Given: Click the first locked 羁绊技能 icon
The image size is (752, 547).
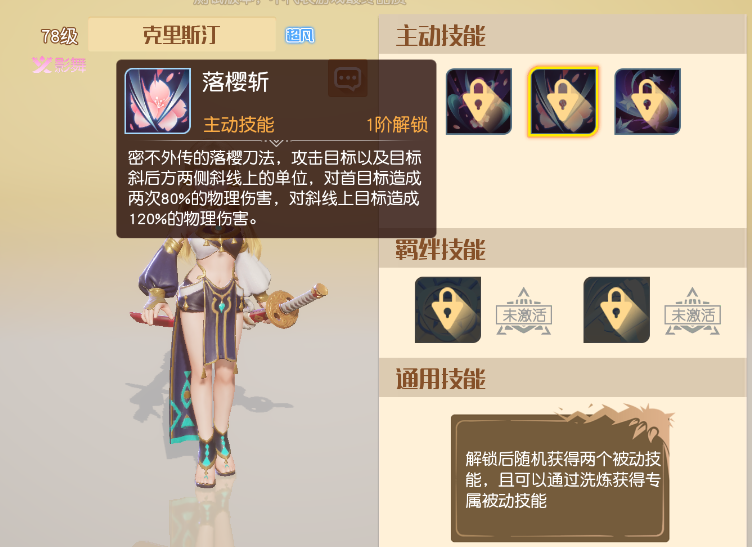Looking at the screenshot, I should (x=448, y=310).
